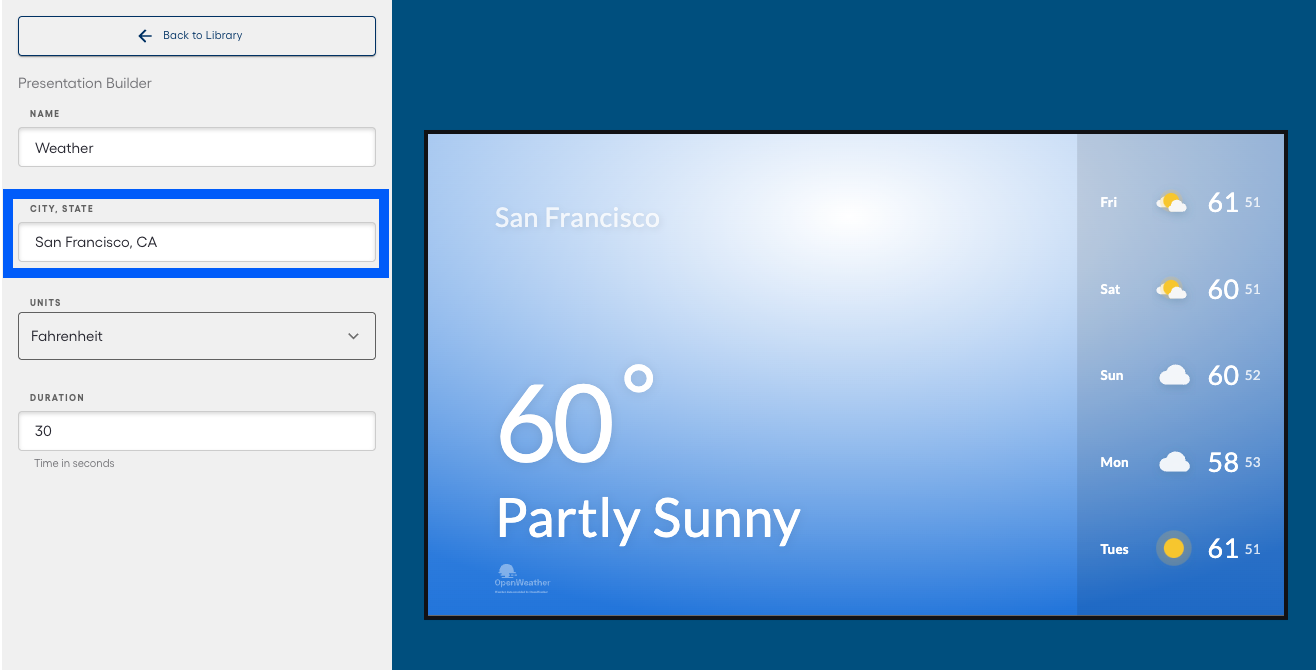
Task: Click the Fri forecast day label
Action: [x=1108, y=202]
